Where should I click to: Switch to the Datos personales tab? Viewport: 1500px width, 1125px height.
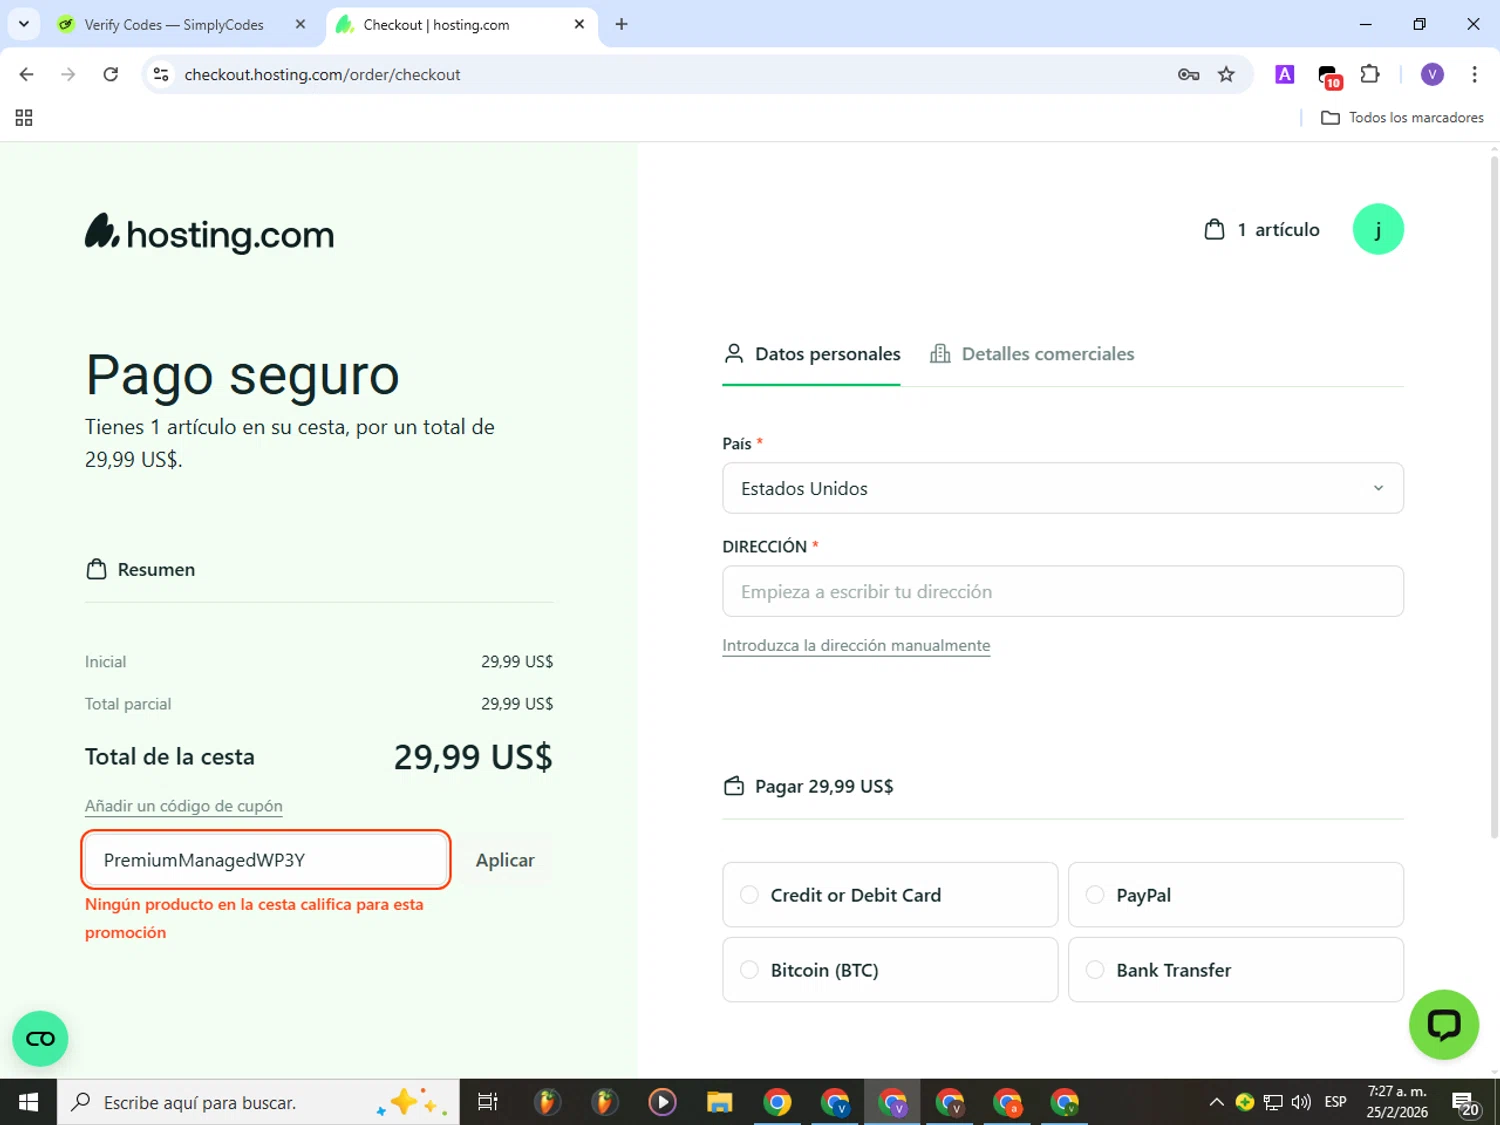click(811, 354)
